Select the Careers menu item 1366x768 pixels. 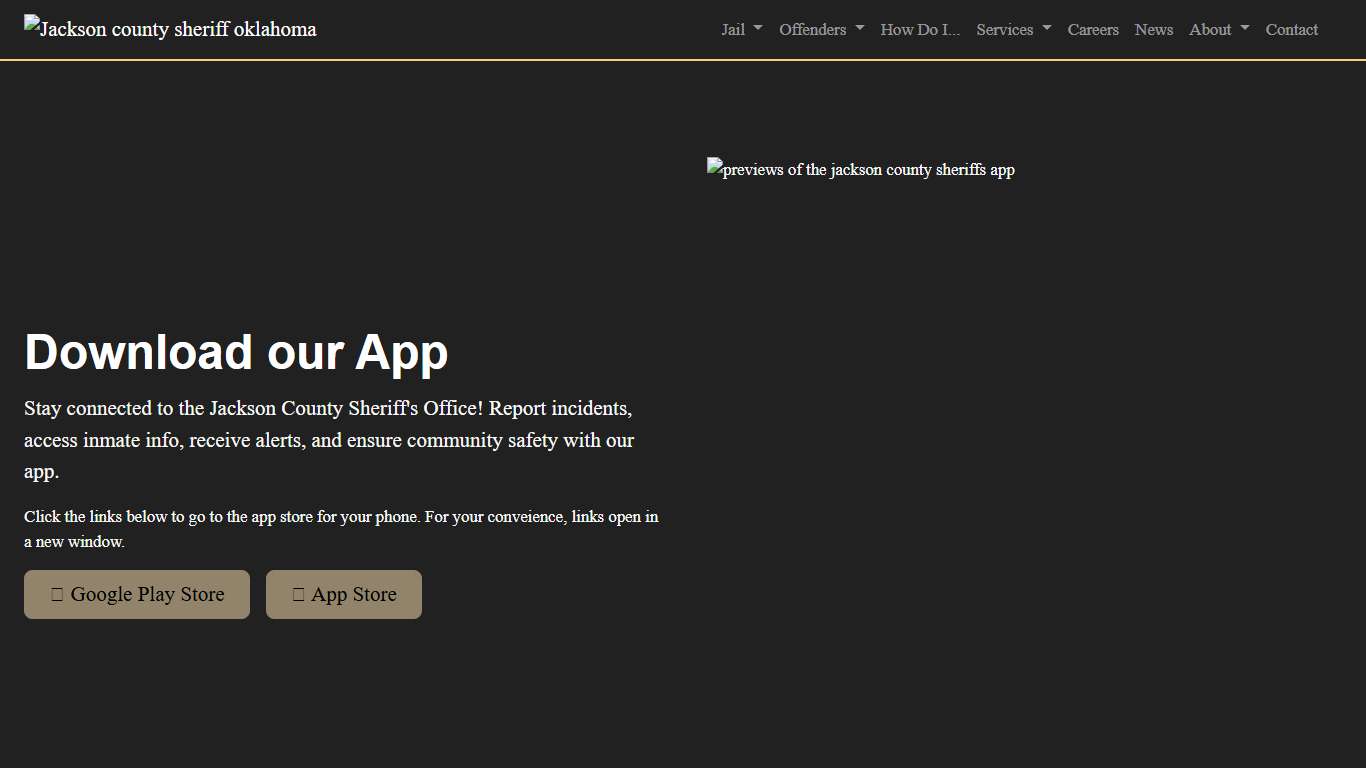coord(1093,30)
